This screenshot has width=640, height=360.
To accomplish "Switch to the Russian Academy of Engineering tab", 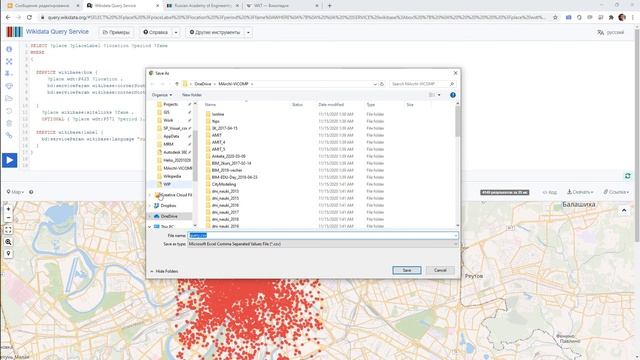I will click(203, 6).
